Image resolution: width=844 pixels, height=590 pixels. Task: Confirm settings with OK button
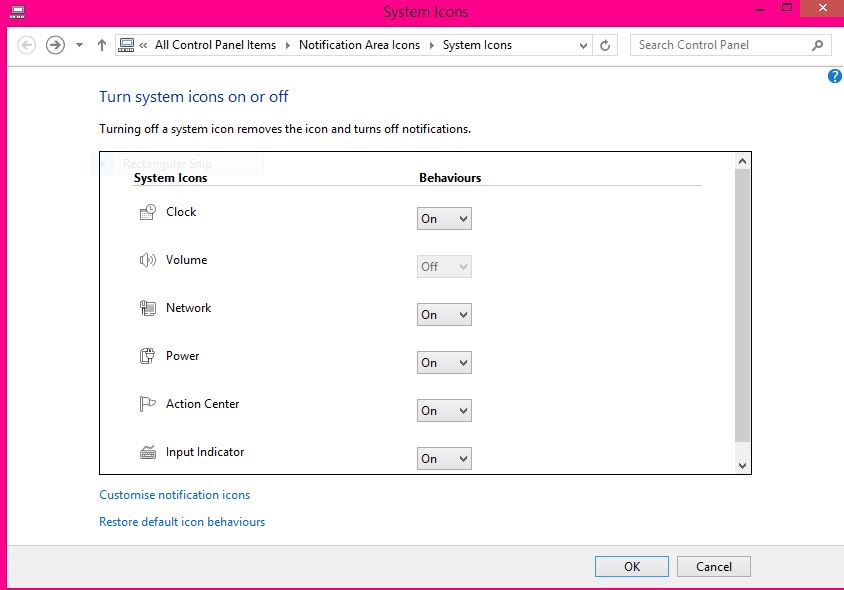point(631,566)
